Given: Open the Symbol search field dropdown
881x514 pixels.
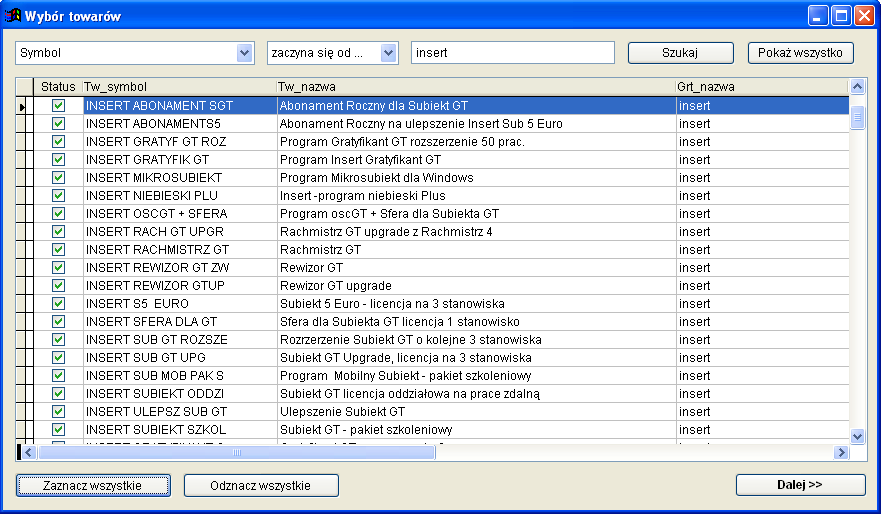Looking at the screenshot, I should (244, 53).
